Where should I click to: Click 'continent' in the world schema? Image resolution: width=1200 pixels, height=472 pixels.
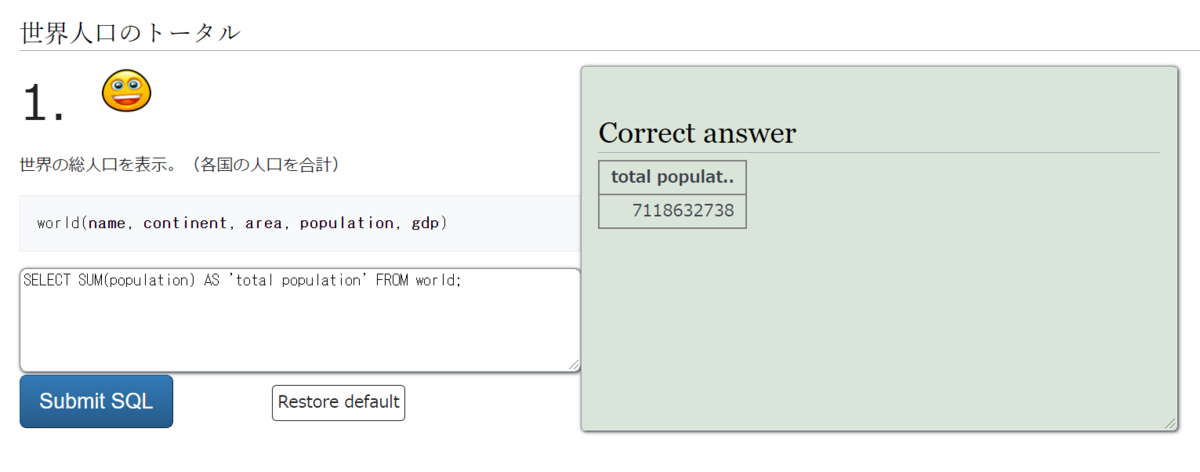(x=185, y=223)
